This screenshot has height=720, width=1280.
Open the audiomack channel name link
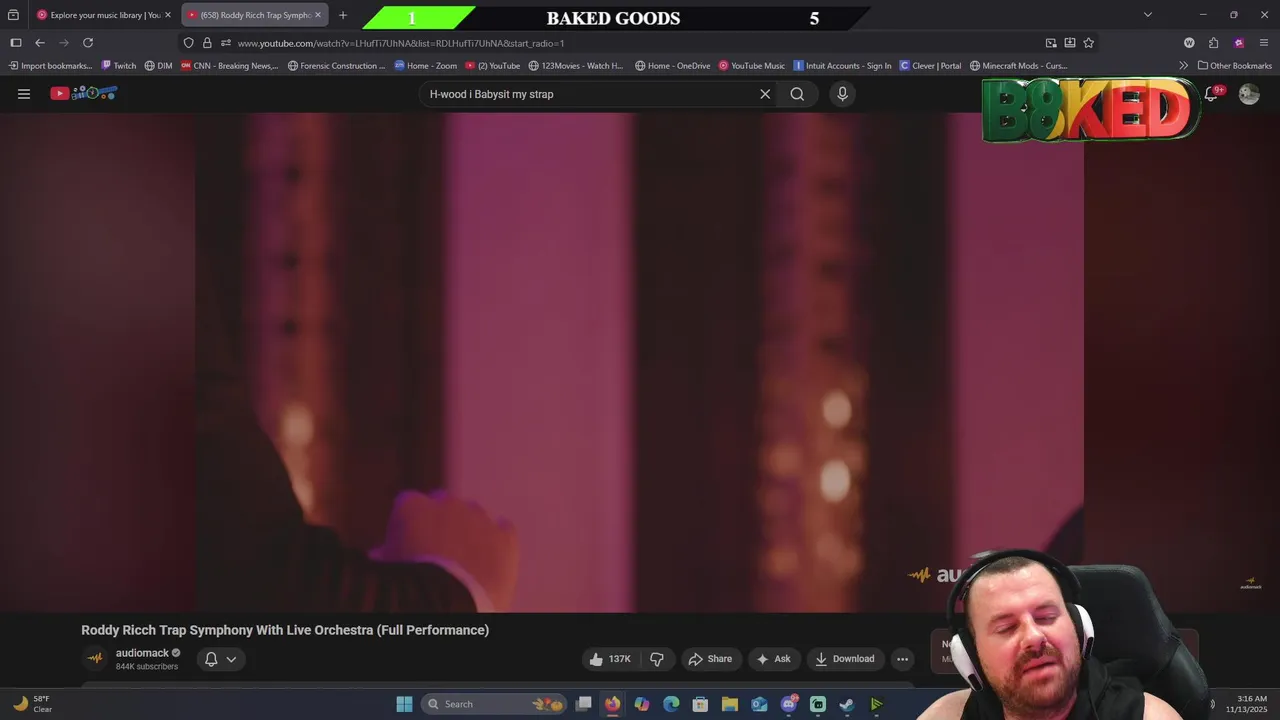pyautogui.click(x=142, y=653)
